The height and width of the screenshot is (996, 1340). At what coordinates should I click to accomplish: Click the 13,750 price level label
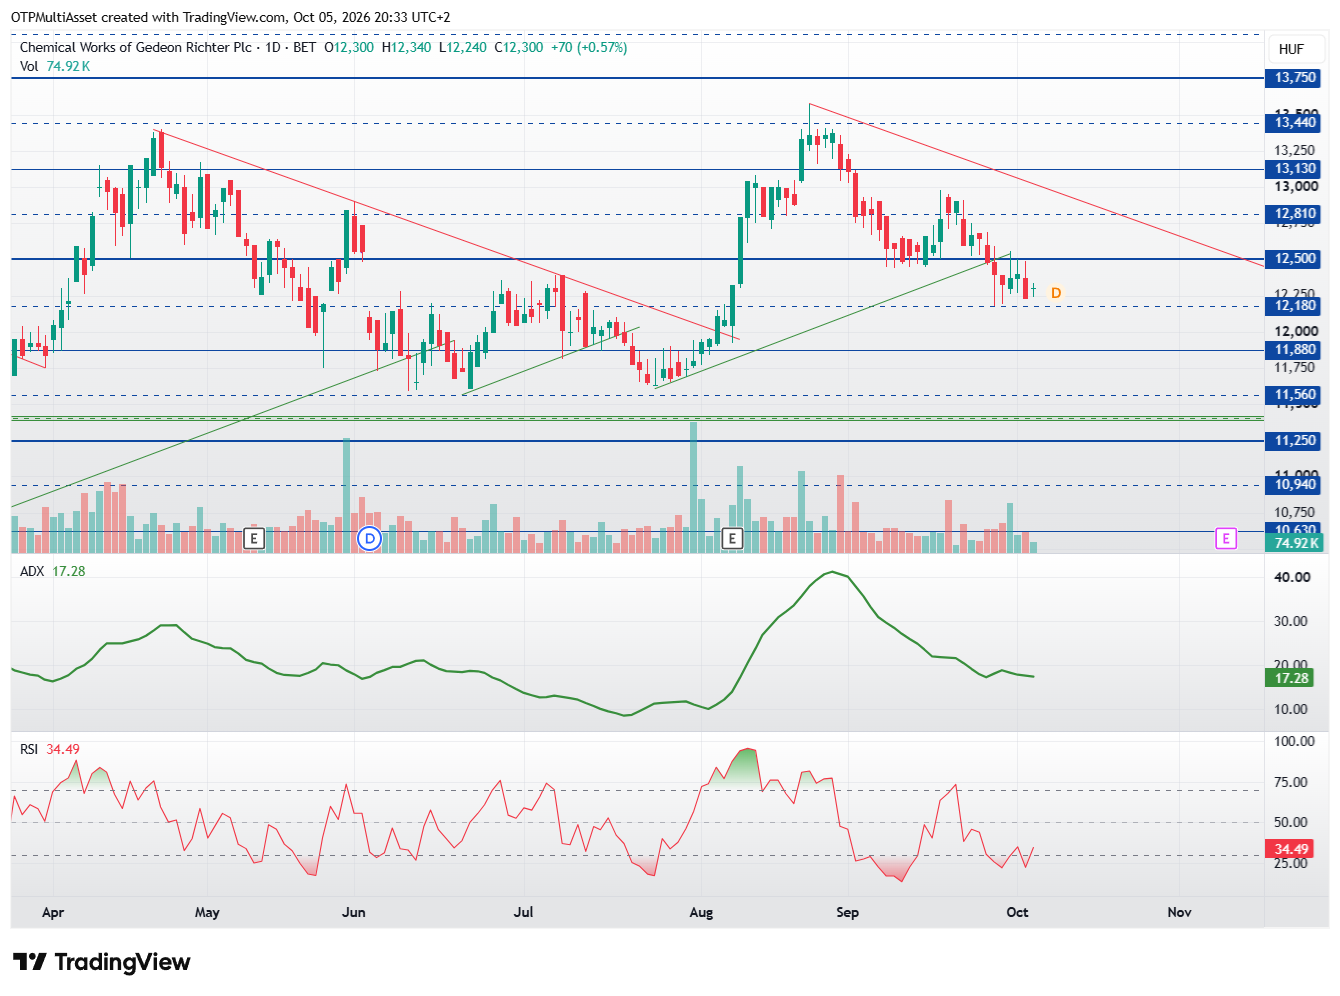coord(1295,77)
